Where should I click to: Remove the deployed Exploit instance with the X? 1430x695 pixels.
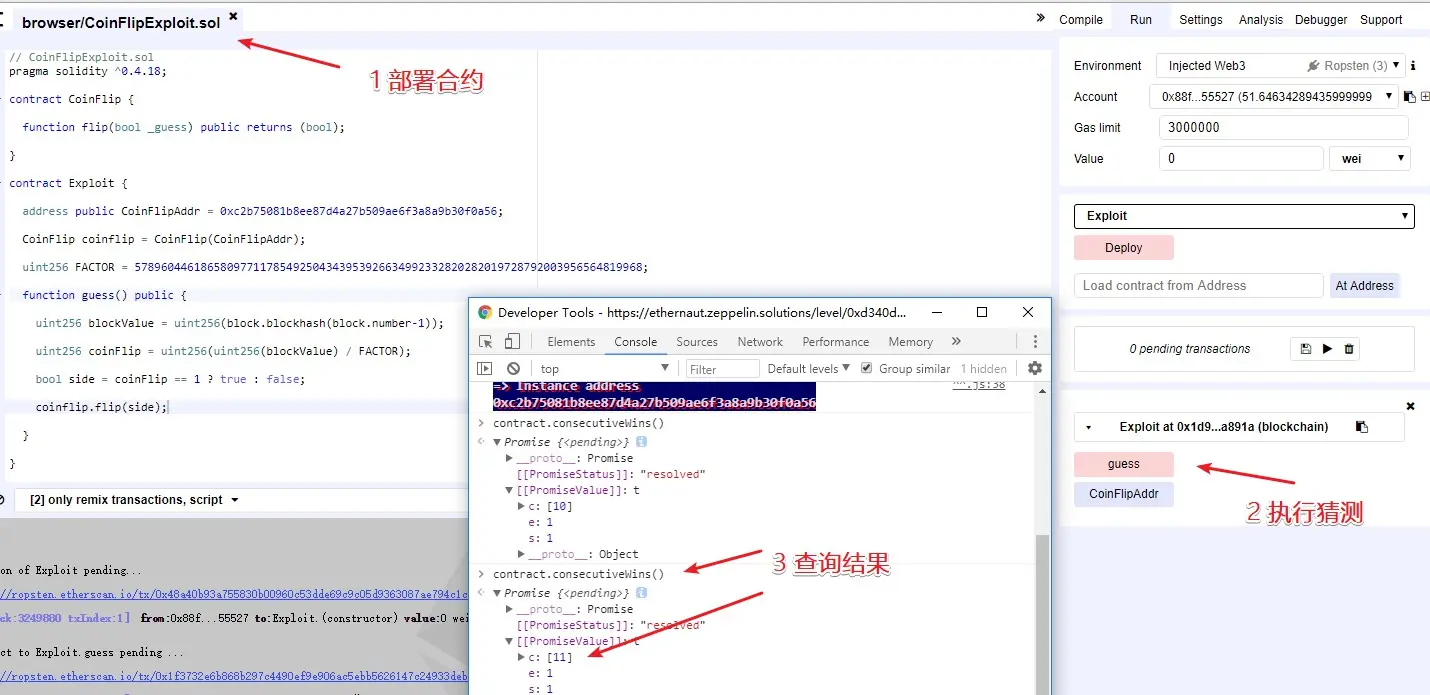(x=1411, y=406)
